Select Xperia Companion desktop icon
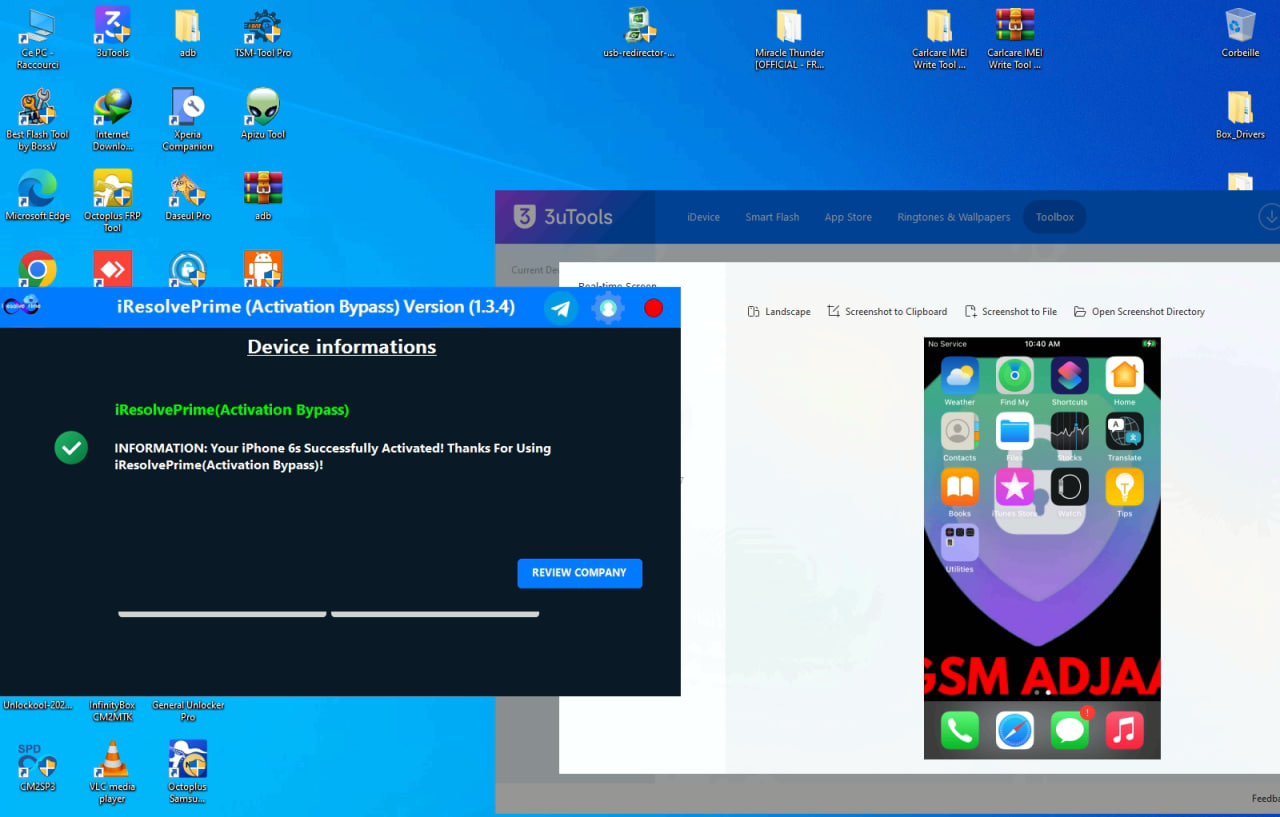Image resolution: width=1280 pixels, height=817 pixels. (x=188, y=120)
